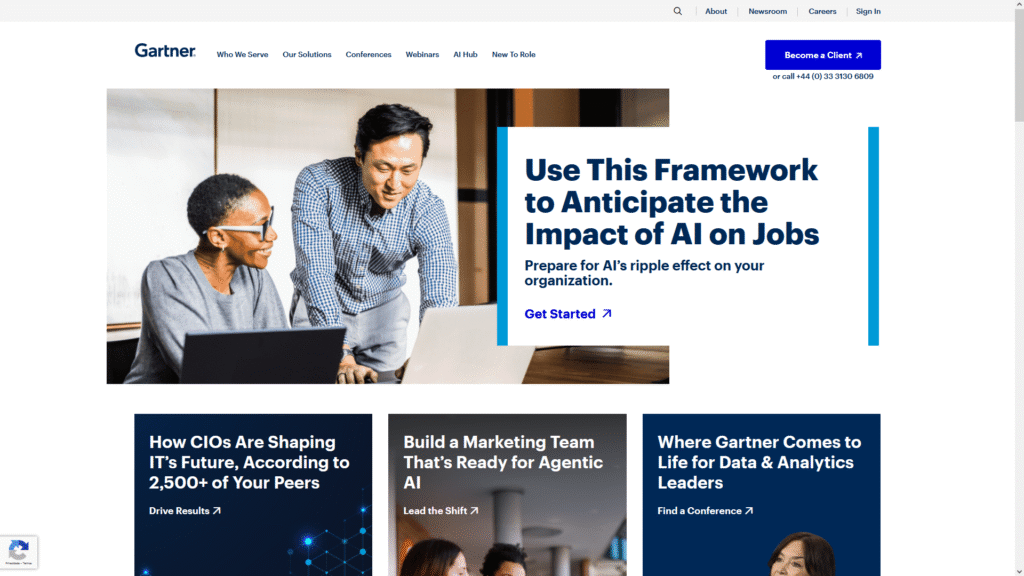Open the About link
The height and width of the screenshot is (576, 1024).
point(716,11)
